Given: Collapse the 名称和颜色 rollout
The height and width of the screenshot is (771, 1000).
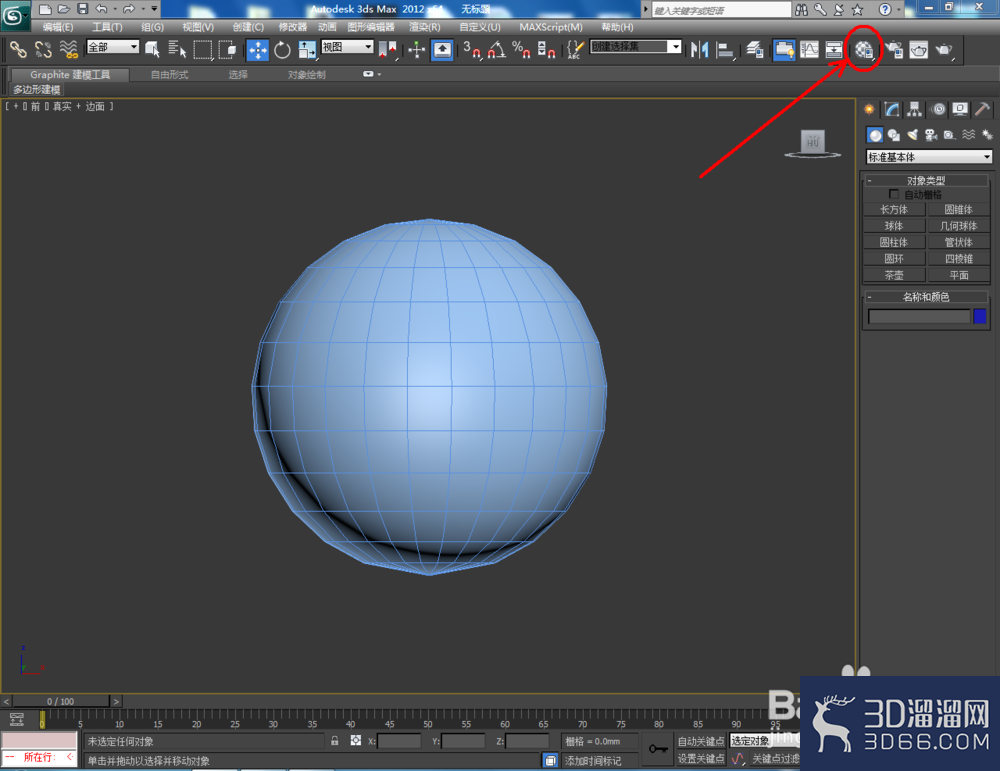Looking at the screenshot, I should (926, 297).
